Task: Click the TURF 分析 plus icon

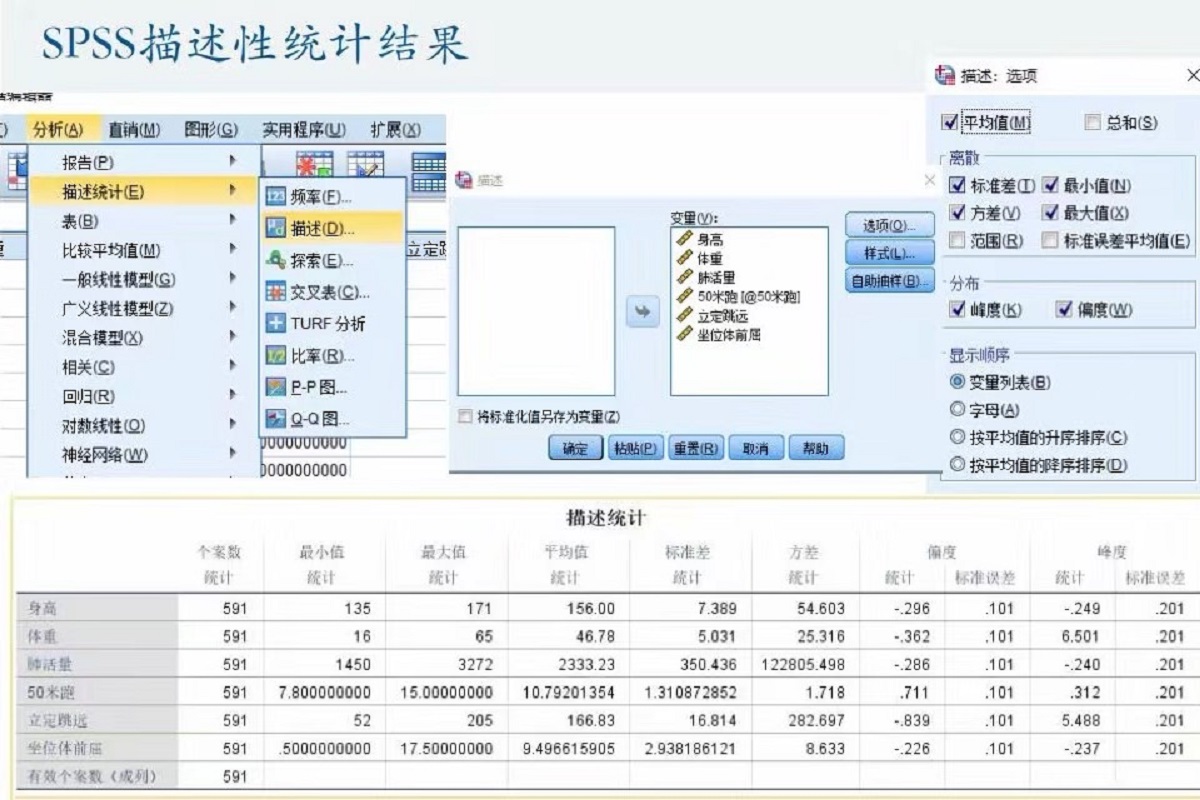Action: (x=276, y=323)
